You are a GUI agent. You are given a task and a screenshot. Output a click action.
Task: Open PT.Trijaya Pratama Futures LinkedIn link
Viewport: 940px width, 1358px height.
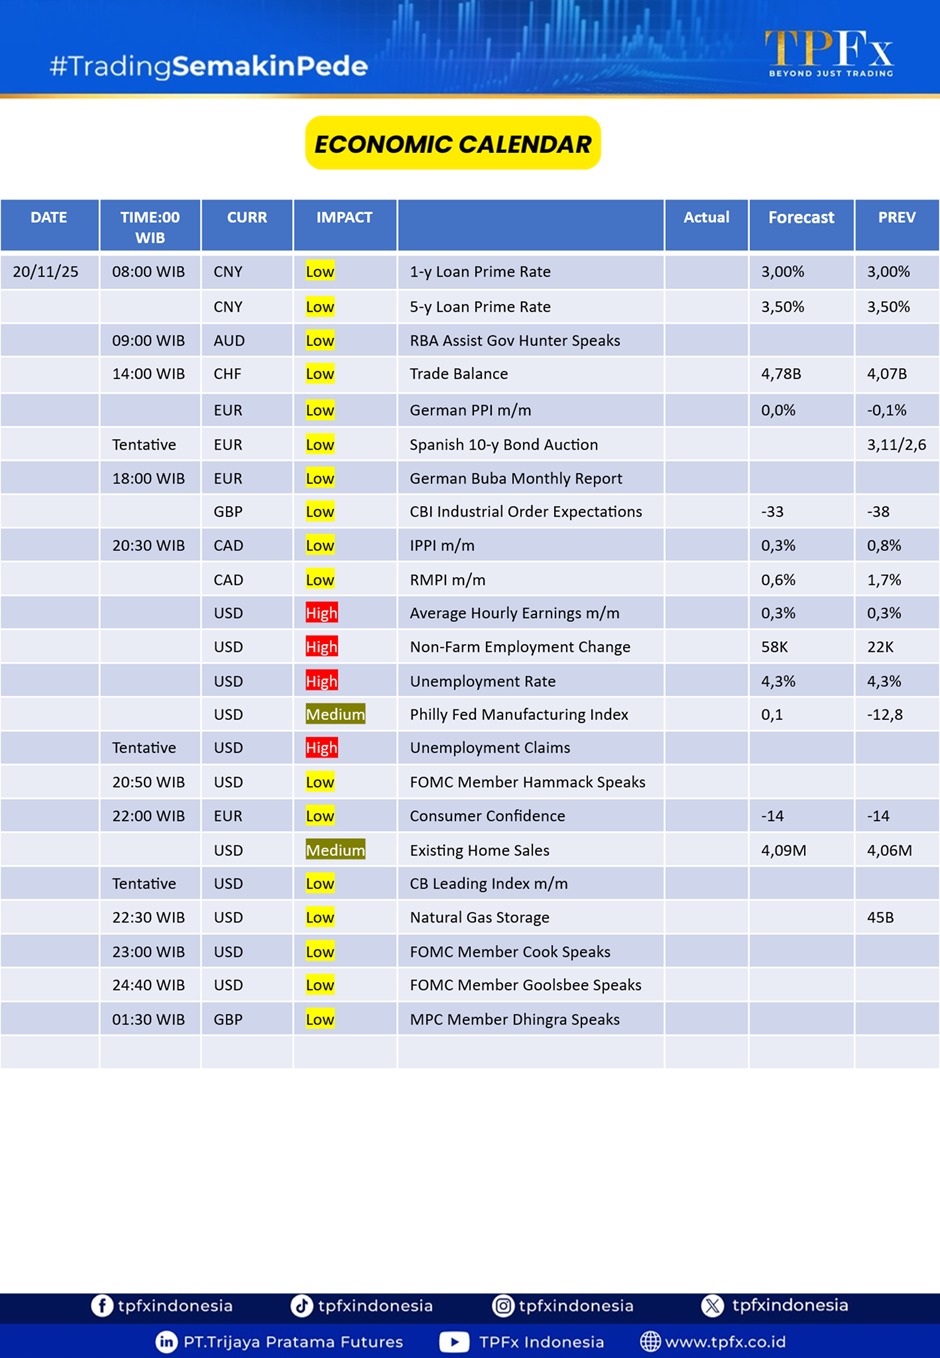(x=293, y=1342)
